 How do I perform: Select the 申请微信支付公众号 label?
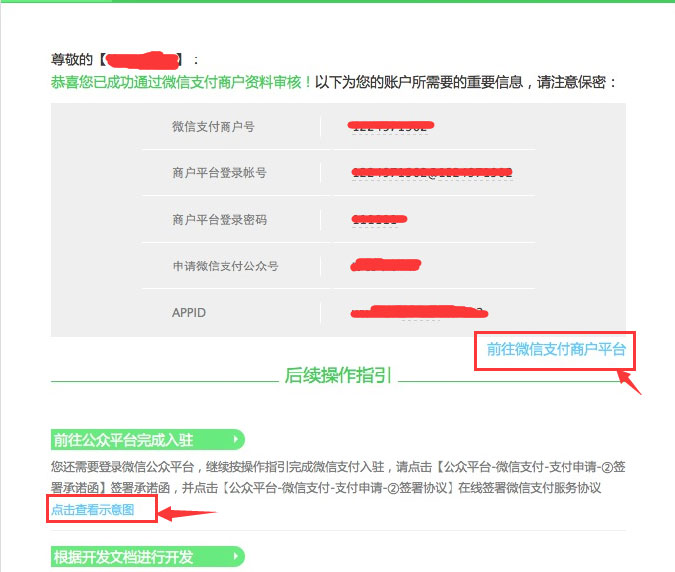coord(225,266)
